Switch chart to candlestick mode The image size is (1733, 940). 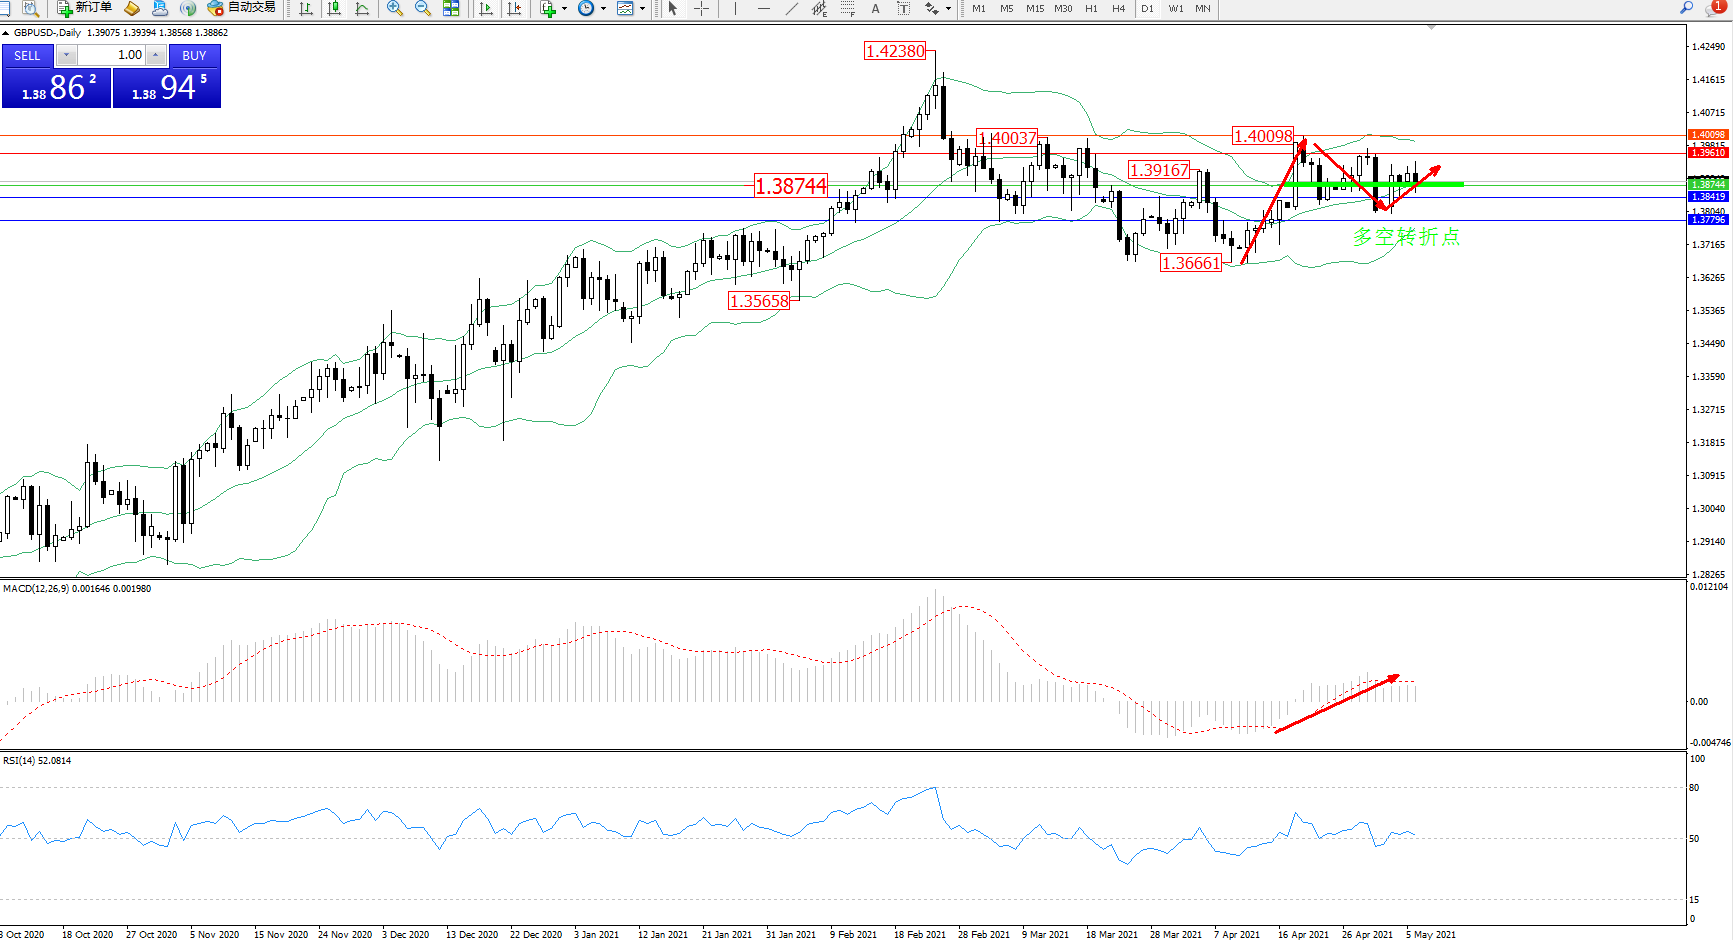[x=334, y=8]
